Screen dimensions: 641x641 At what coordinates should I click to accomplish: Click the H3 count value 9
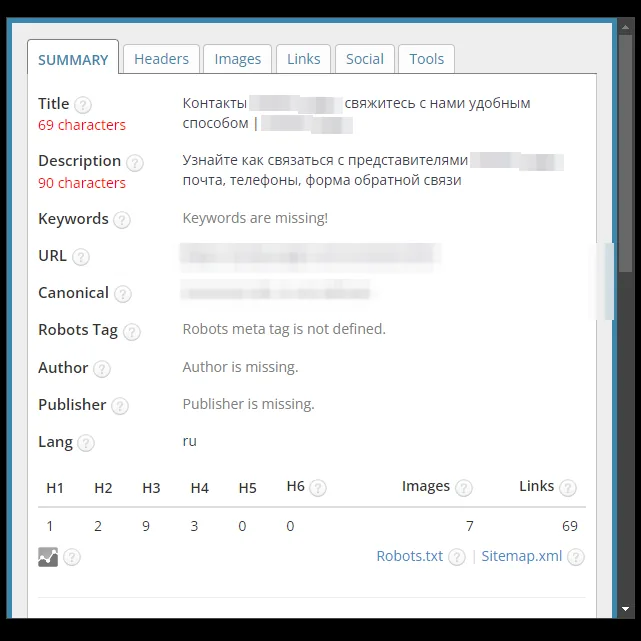[x=146, y=526]
